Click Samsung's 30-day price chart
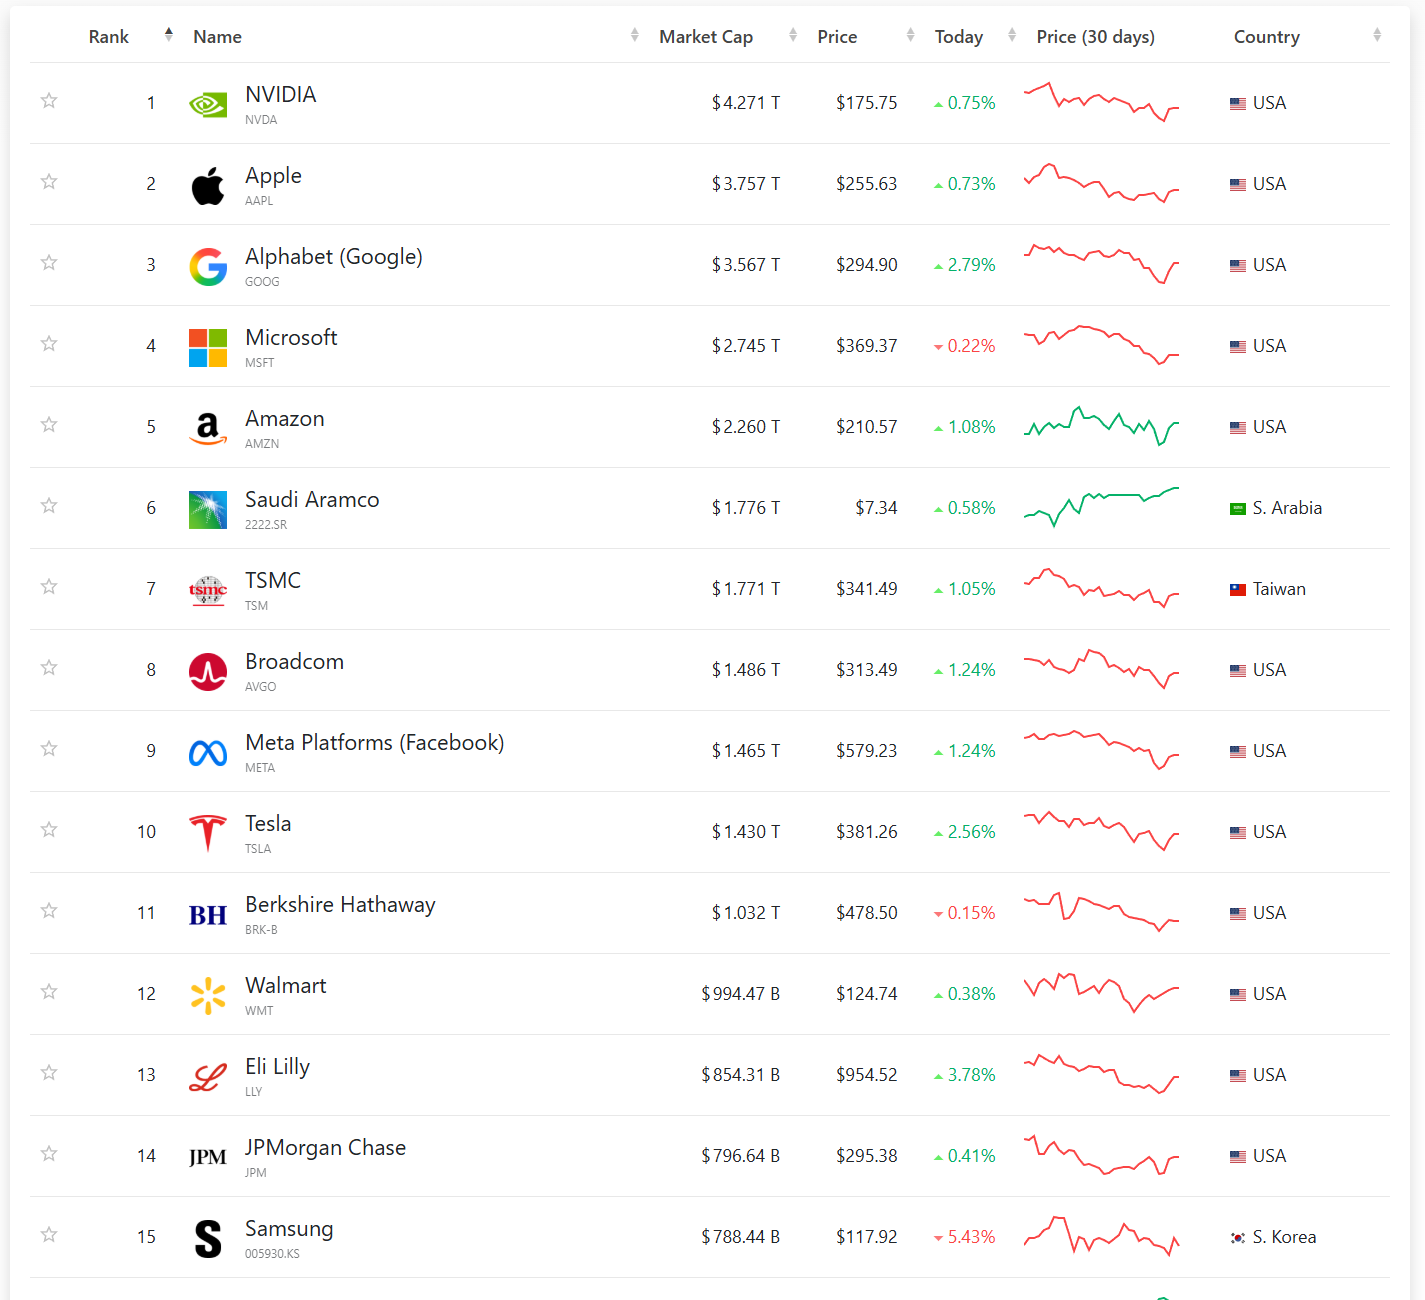Image resolution: width=1425 pixels, height=1300 pixels. pos(1101,1236)
